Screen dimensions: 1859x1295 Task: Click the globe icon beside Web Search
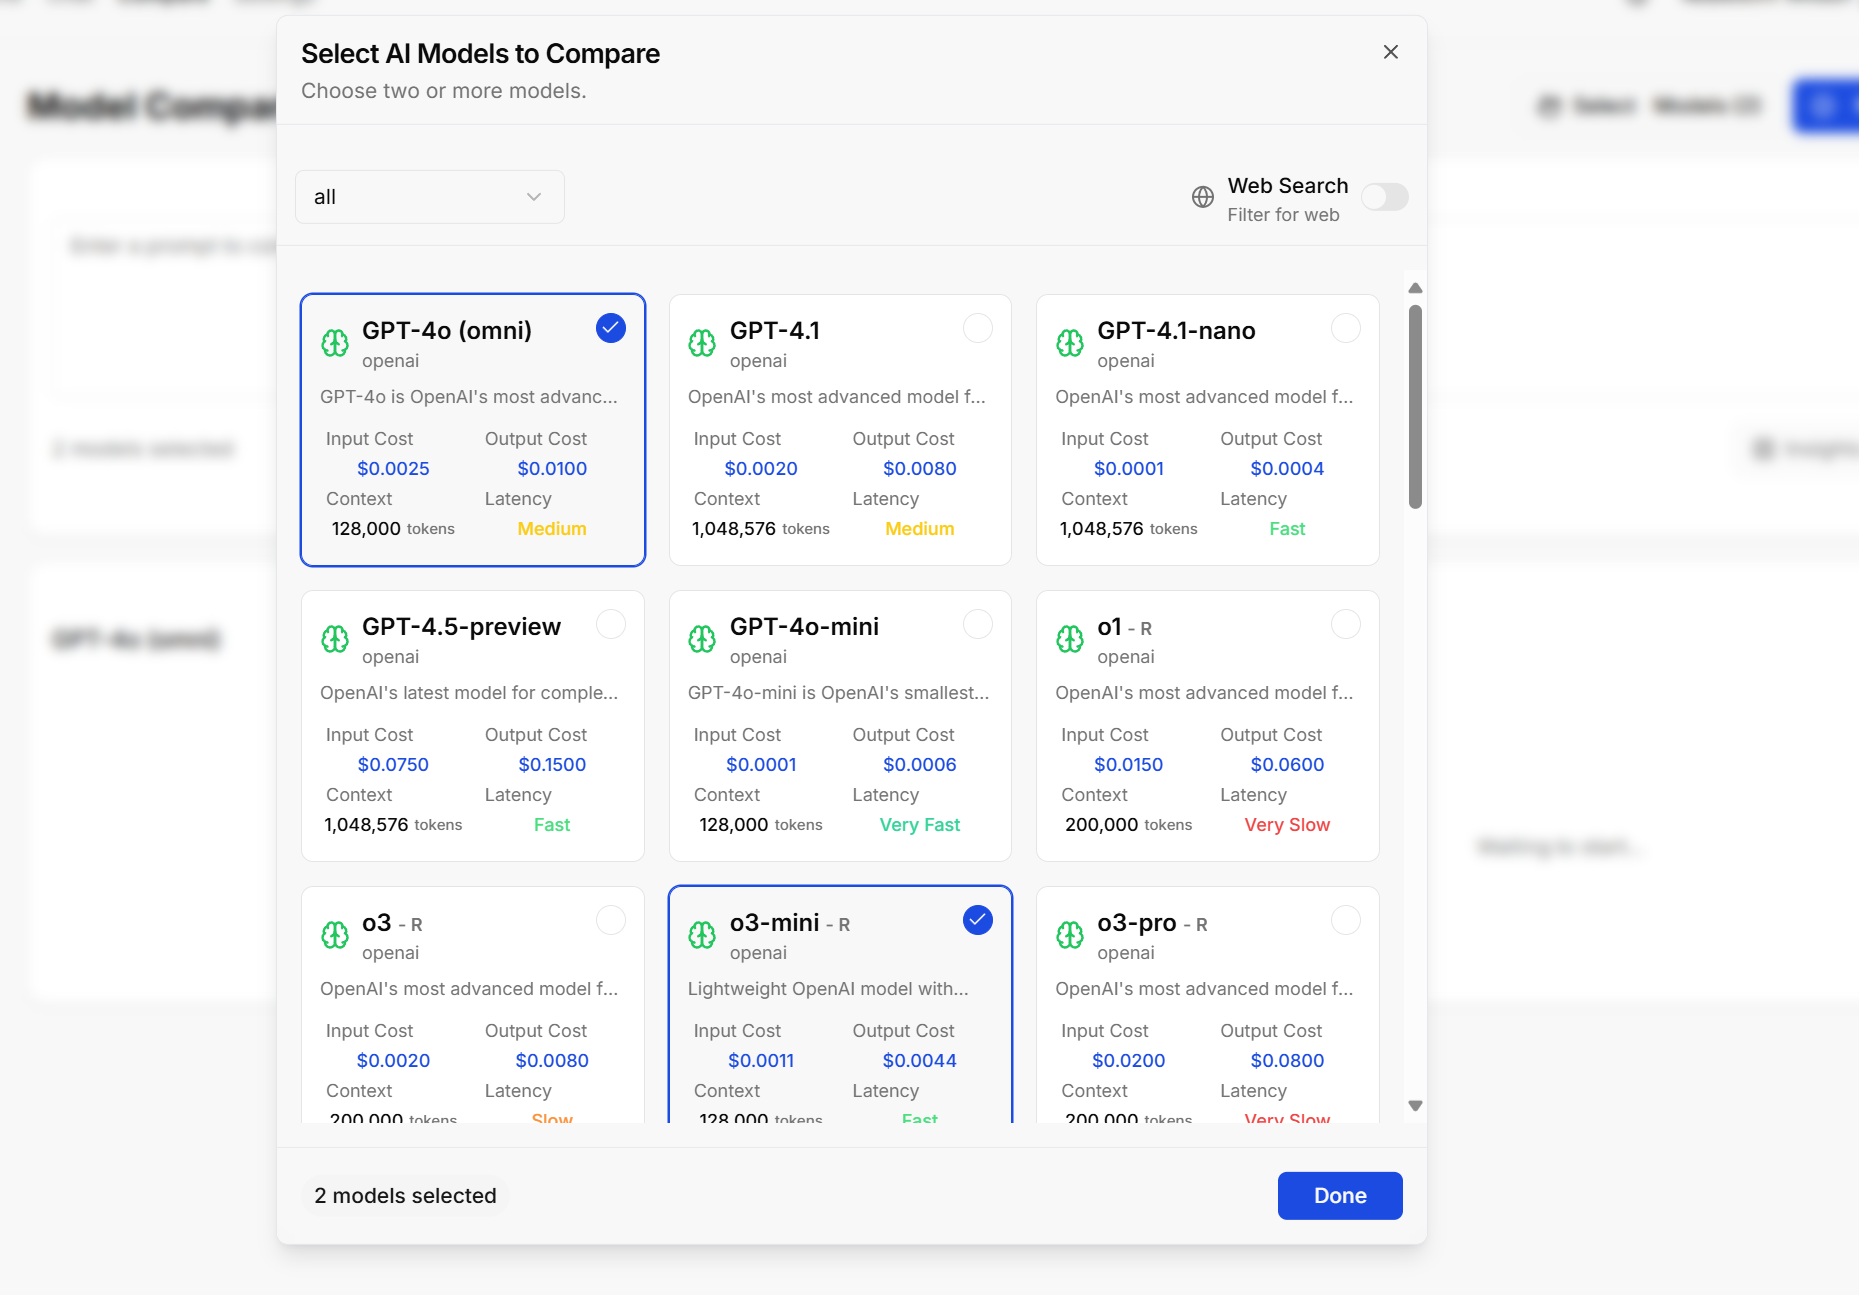click(x=1203, y=197)
